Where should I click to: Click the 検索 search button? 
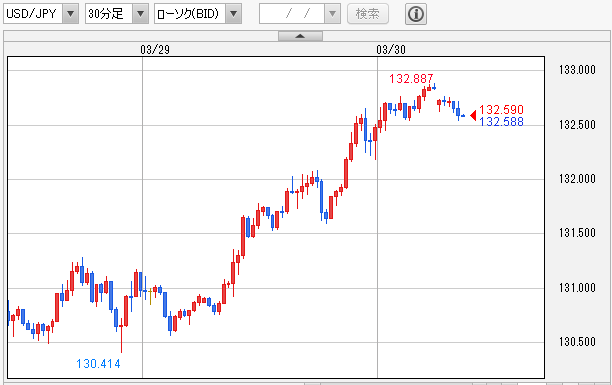[368, 14]
